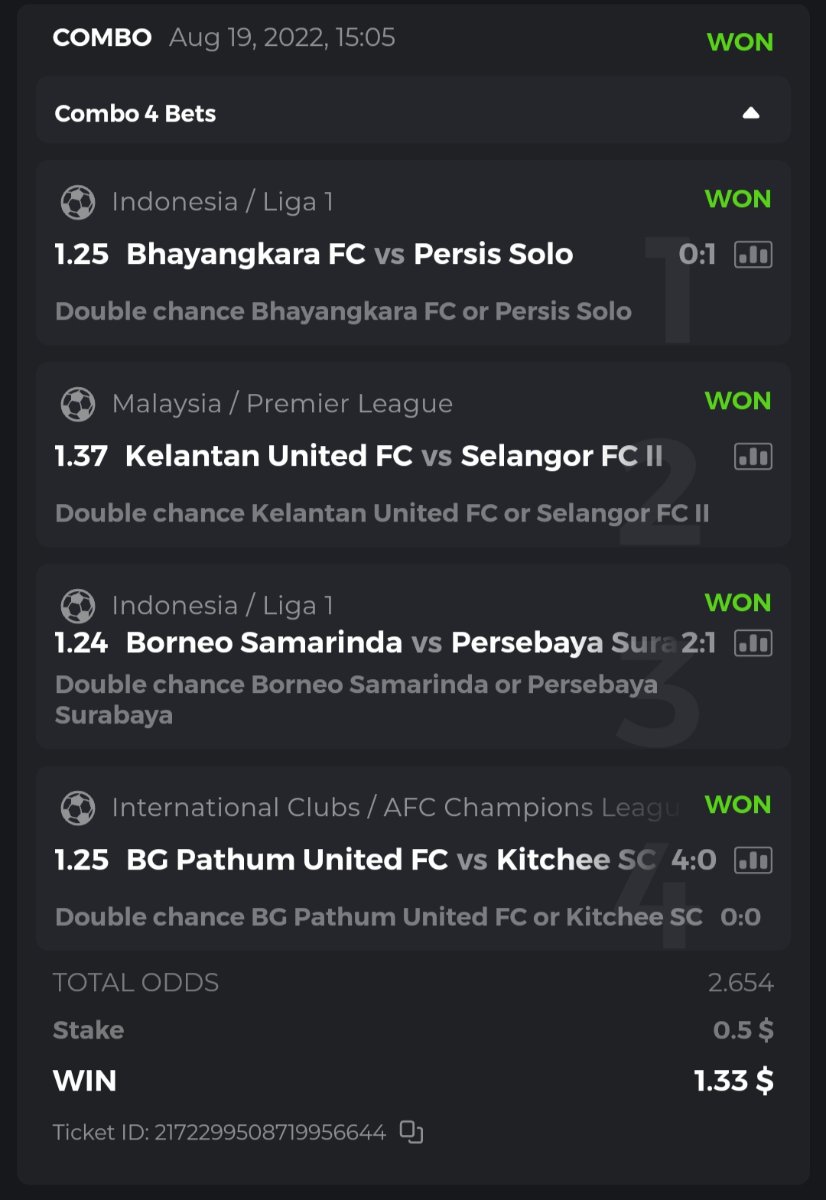Click soccer ball icon beside AFC Champions League

click(x=78, y=808)
